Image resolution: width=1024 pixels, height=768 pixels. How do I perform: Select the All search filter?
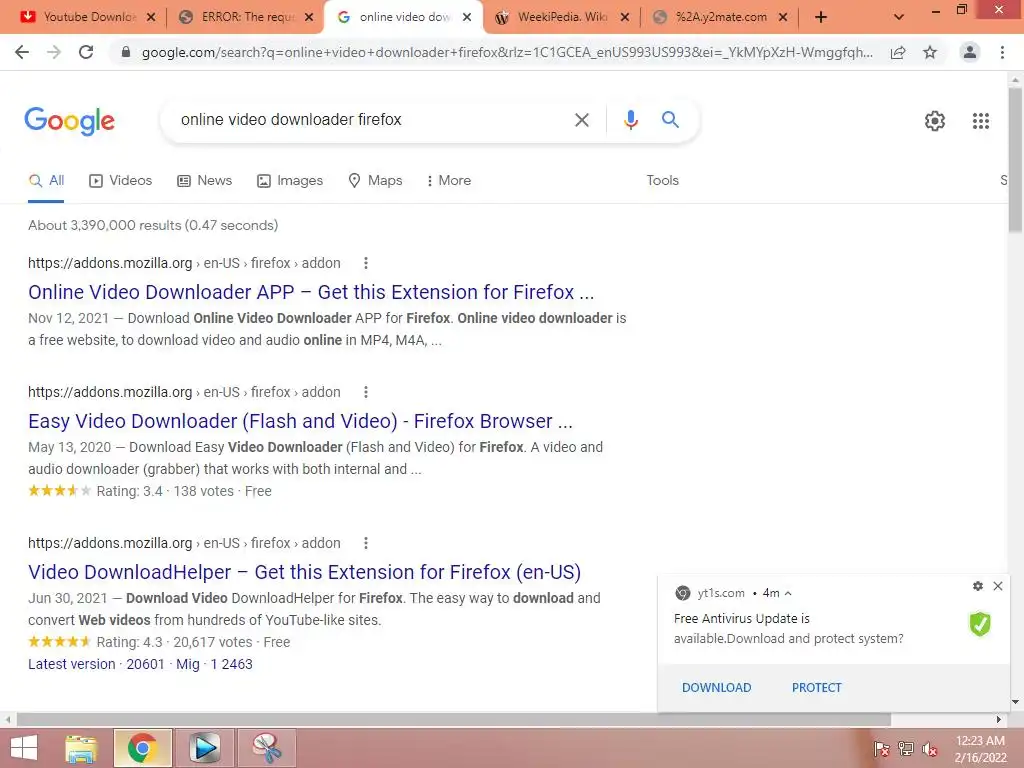(46, 180)
